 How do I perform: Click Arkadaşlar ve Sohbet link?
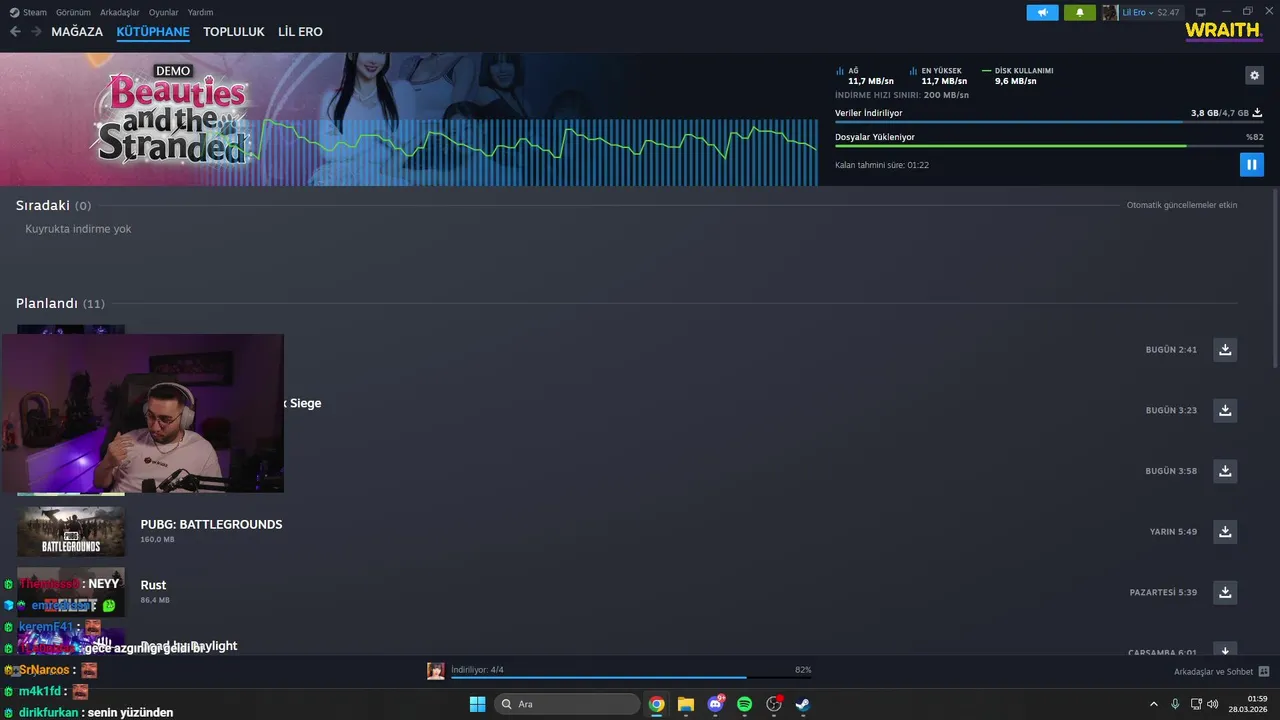(x=1213, y=671)
